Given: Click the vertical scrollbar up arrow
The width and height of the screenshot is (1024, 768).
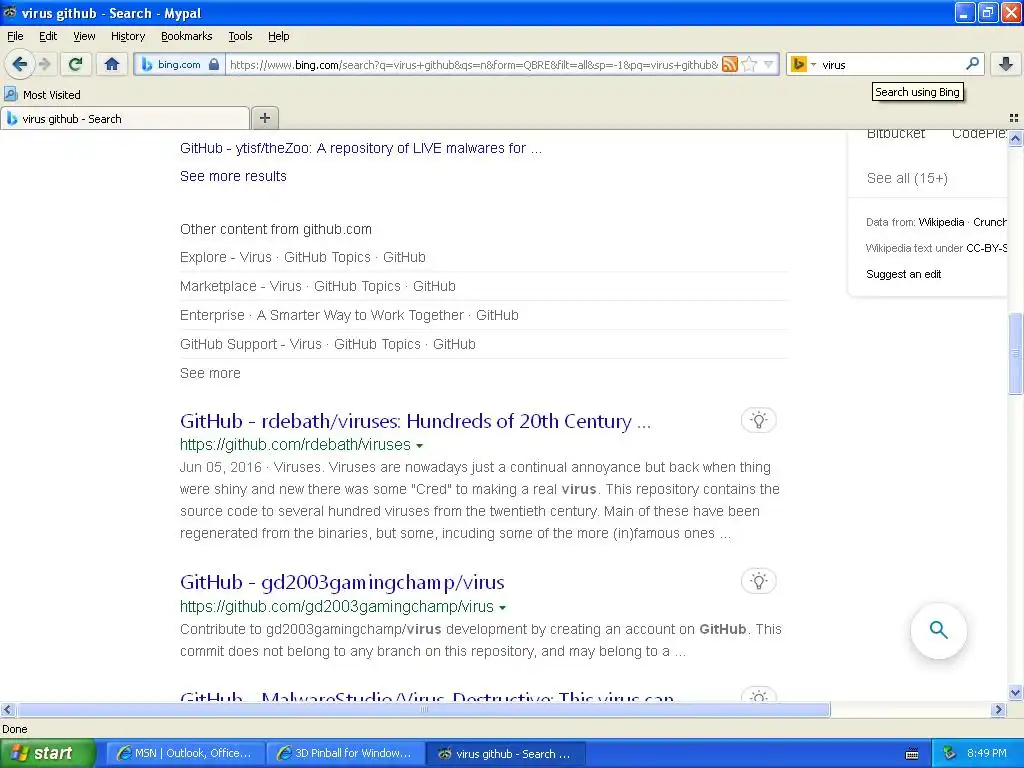Looking at the screenshot, I should click(1015, 138).
